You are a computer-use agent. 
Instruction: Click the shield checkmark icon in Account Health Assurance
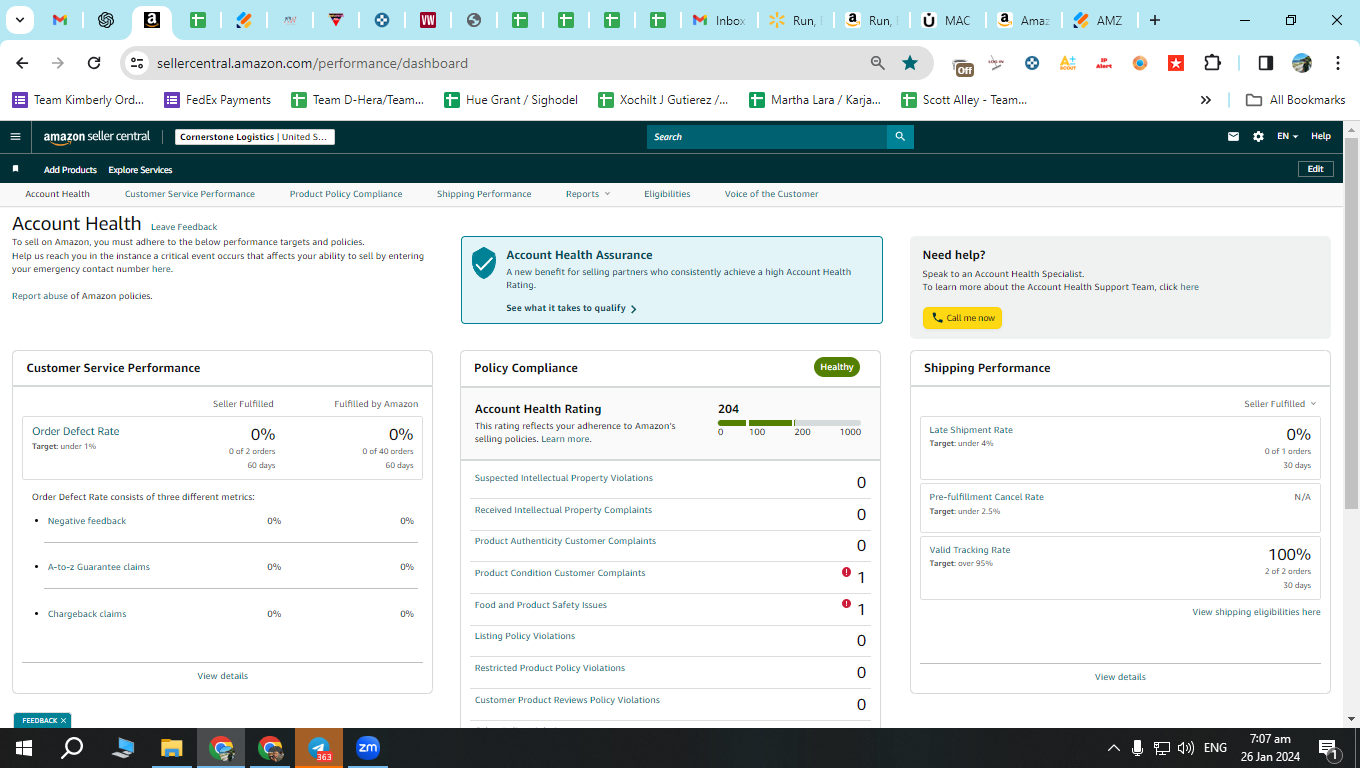coord(484,263)
